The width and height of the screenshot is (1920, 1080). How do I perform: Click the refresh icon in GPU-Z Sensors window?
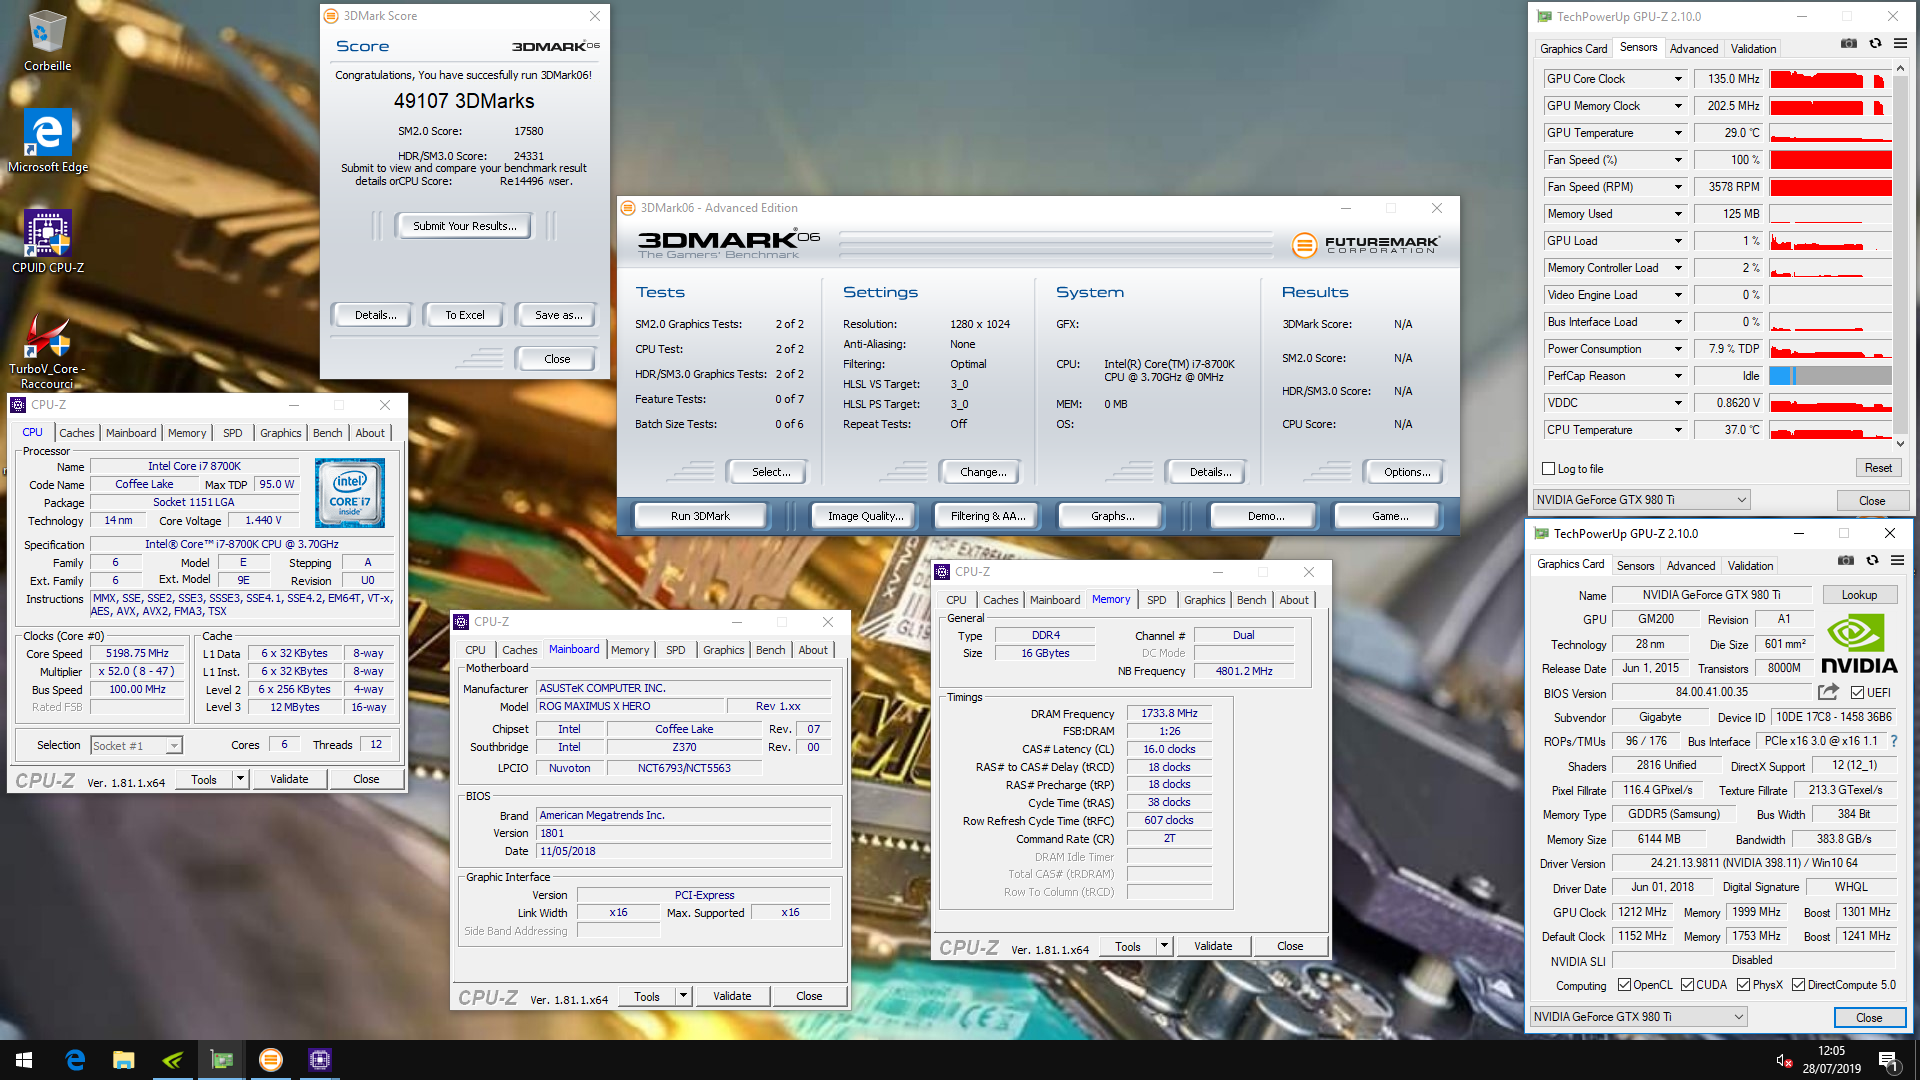coord(1875,44)
